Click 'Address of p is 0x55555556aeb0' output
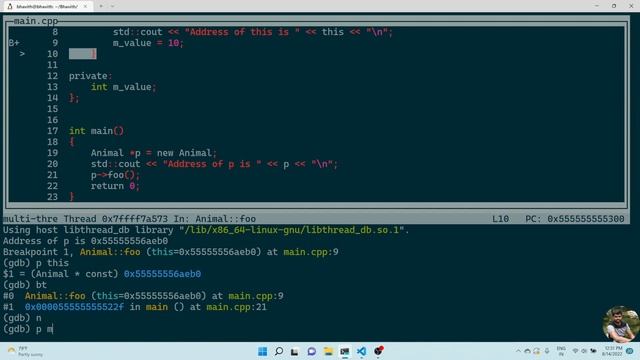The height and width of the screenshot is (360, 640). [85, 241]
